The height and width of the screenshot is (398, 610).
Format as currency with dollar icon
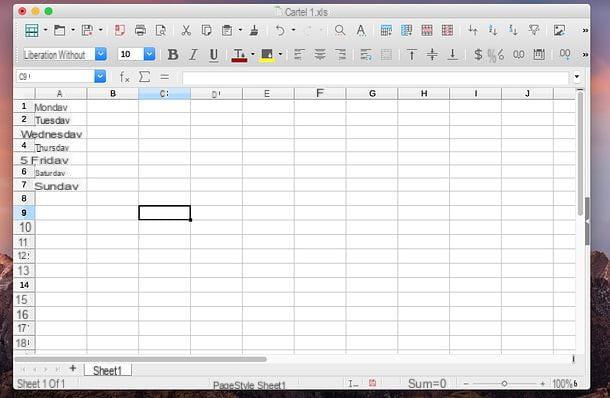click(x=478, y=54)
